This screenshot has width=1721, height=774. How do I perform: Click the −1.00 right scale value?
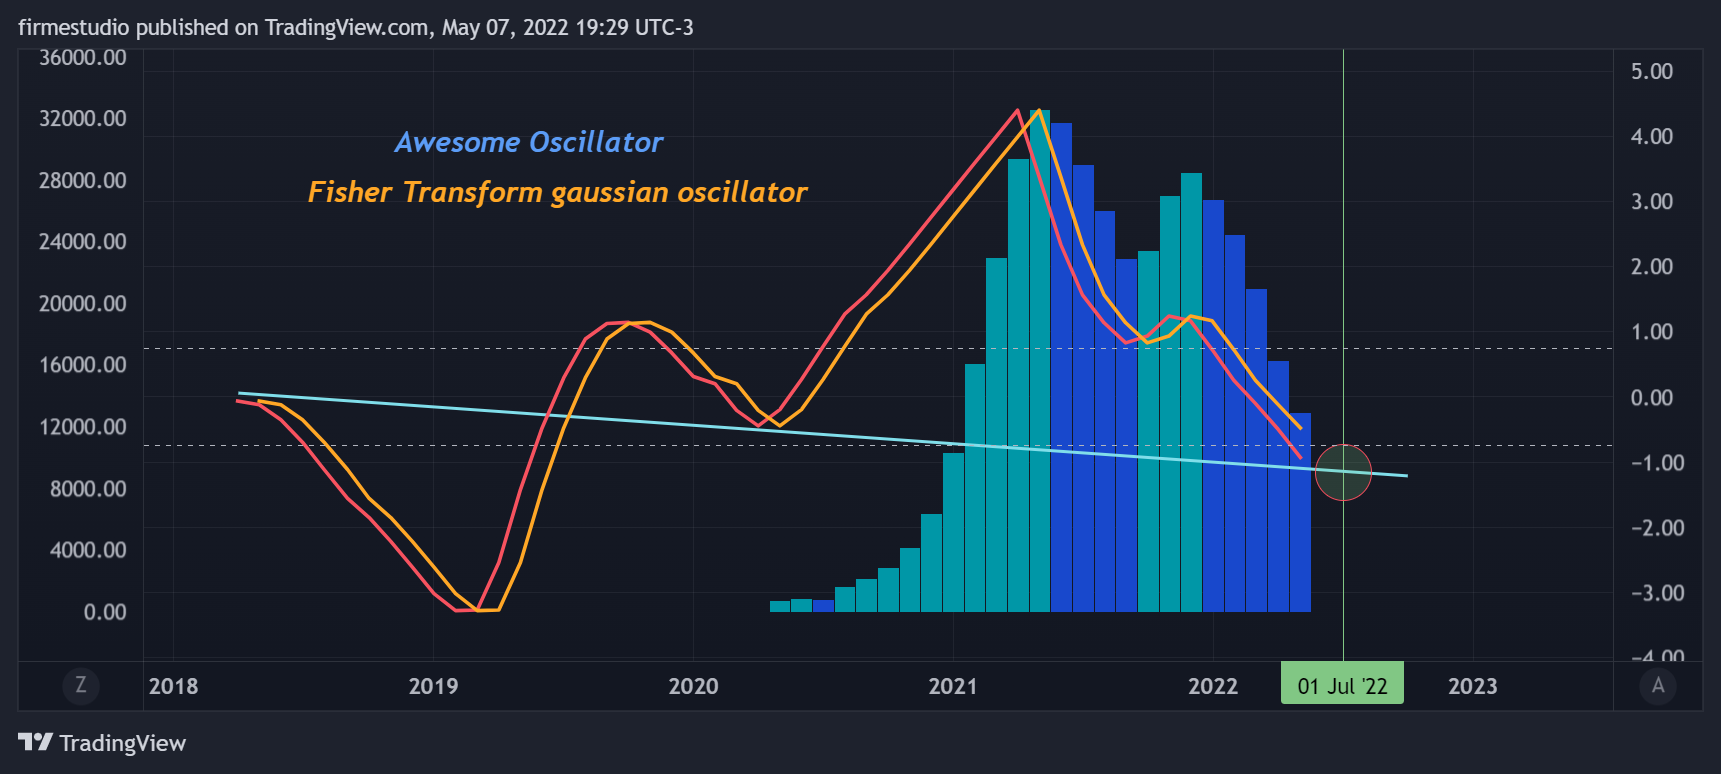pyautogui.click(x=1658, y=462)
